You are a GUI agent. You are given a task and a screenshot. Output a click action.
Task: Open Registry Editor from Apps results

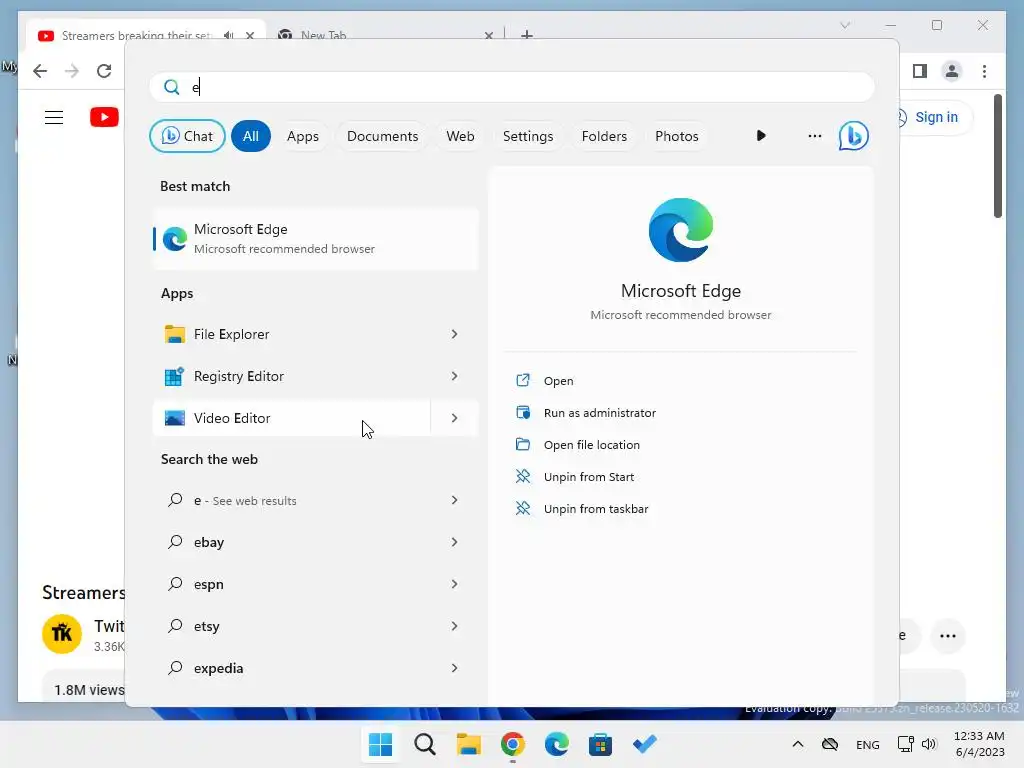291,376
